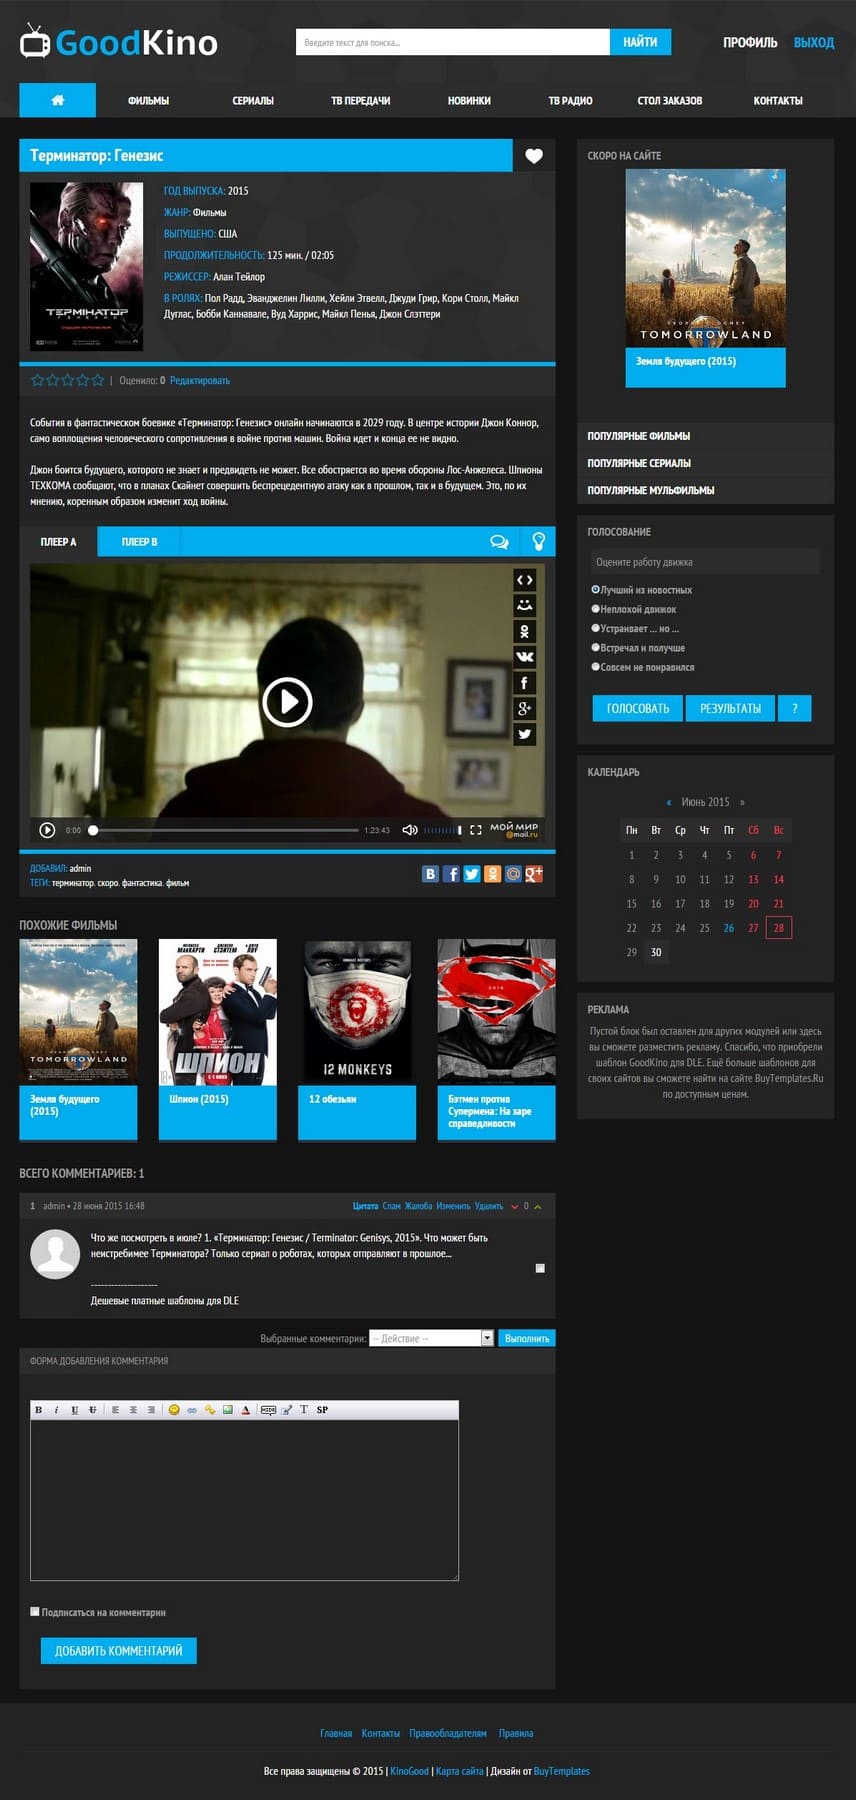
Task: Tick the checkbox on admin's comment
Action: point(540,1268)
